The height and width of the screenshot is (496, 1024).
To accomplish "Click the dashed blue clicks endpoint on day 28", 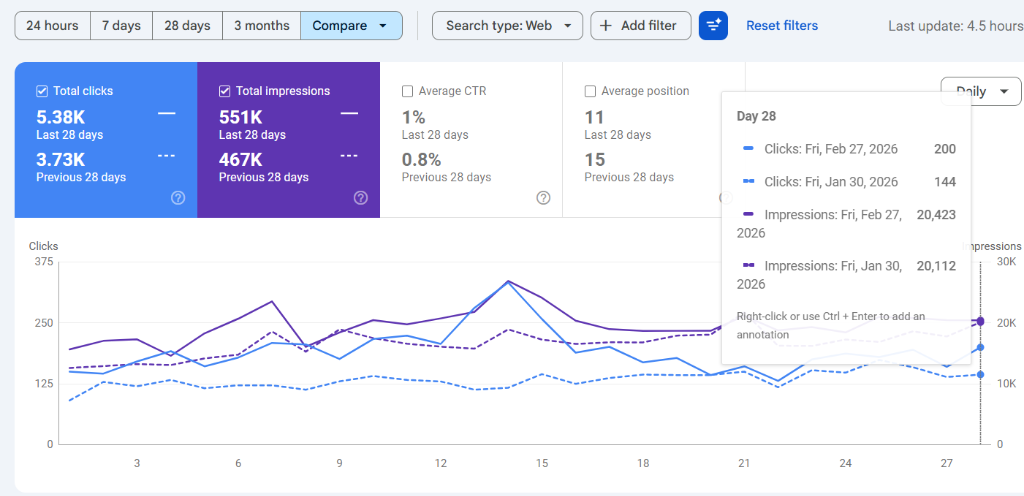I will (980, 375).
